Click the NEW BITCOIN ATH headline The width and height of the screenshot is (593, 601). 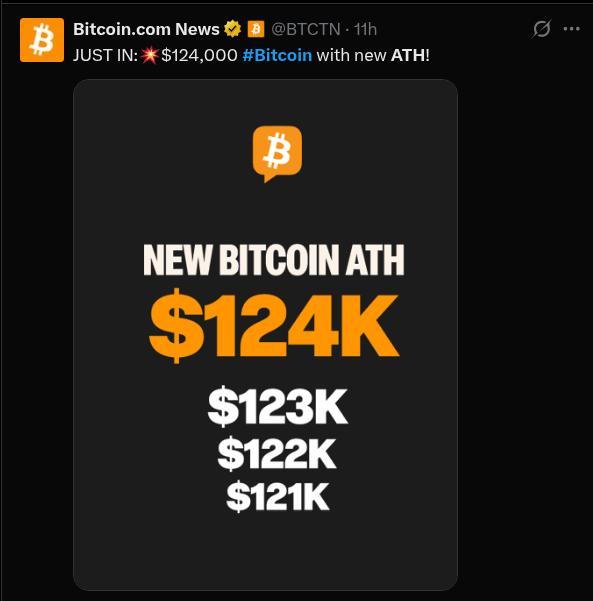[x=274, y=260]
